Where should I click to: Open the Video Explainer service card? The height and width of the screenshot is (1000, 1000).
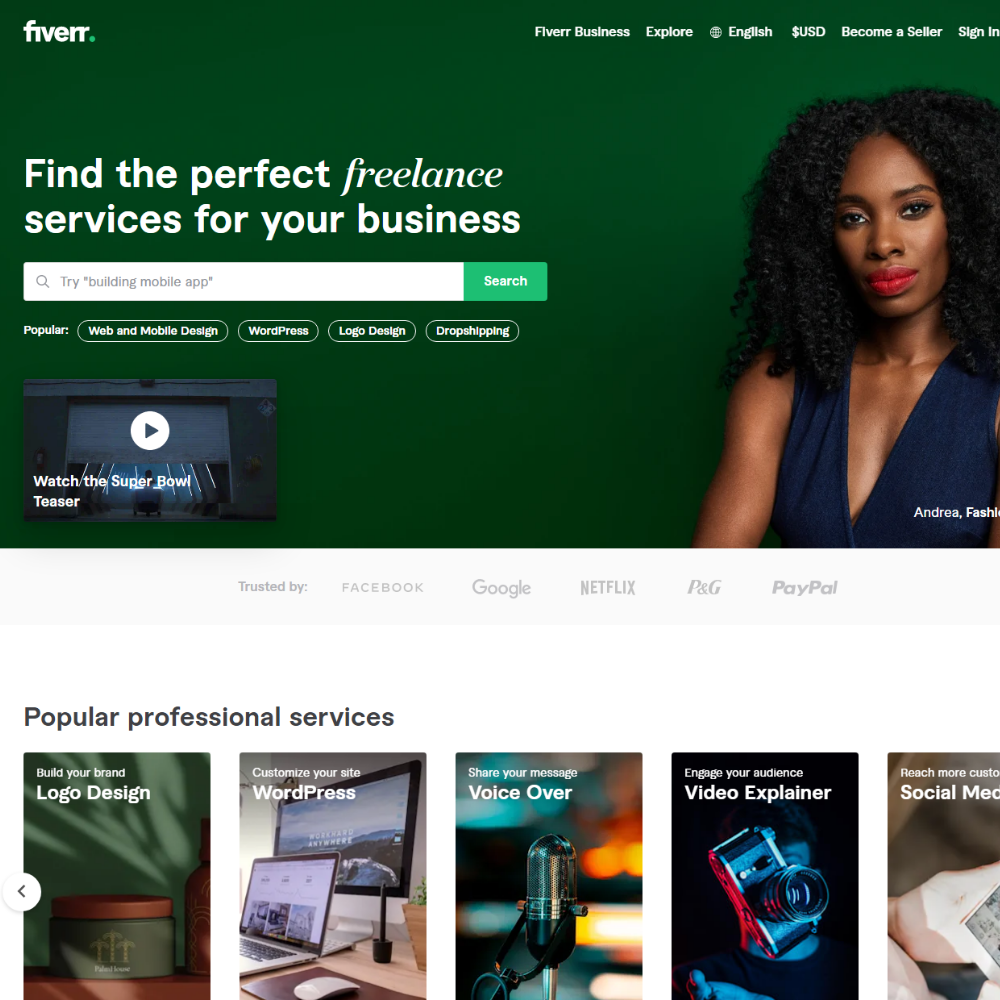(765, 876)
